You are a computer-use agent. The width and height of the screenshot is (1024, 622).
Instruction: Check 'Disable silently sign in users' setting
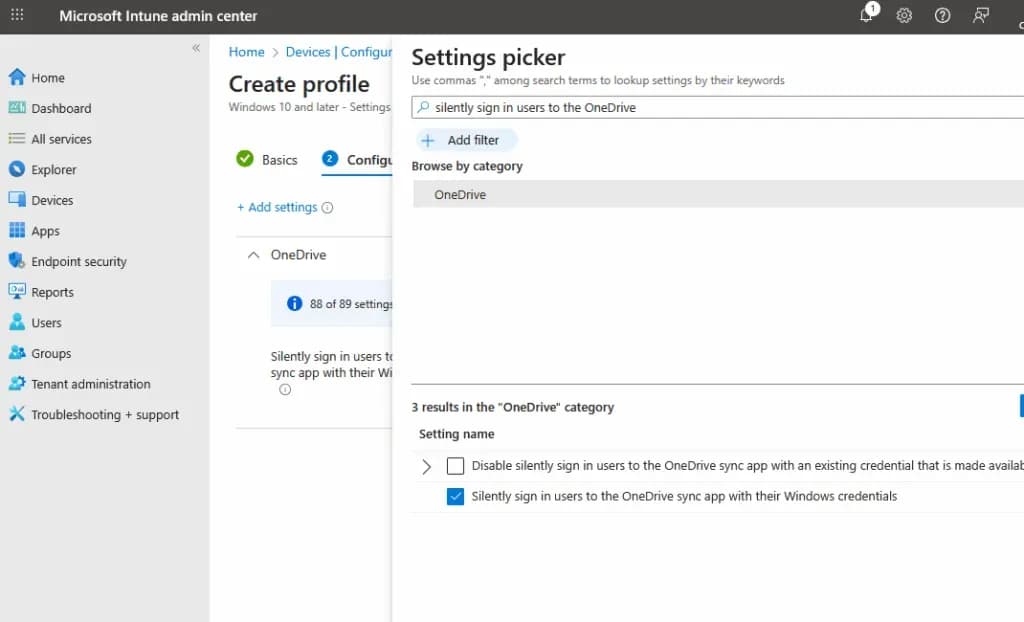click(x=455, y=465)
